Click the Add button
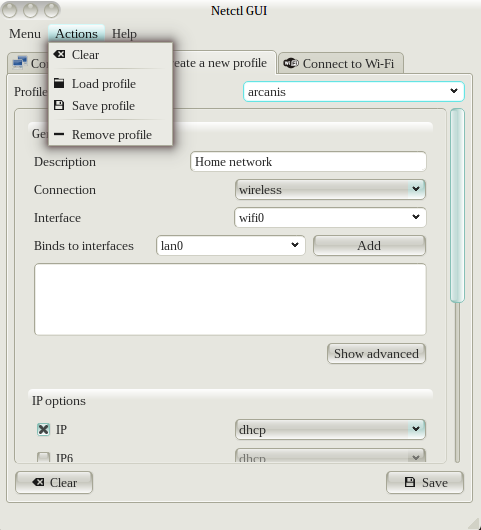This screenshot has width=481, height=530. (369, 246)
